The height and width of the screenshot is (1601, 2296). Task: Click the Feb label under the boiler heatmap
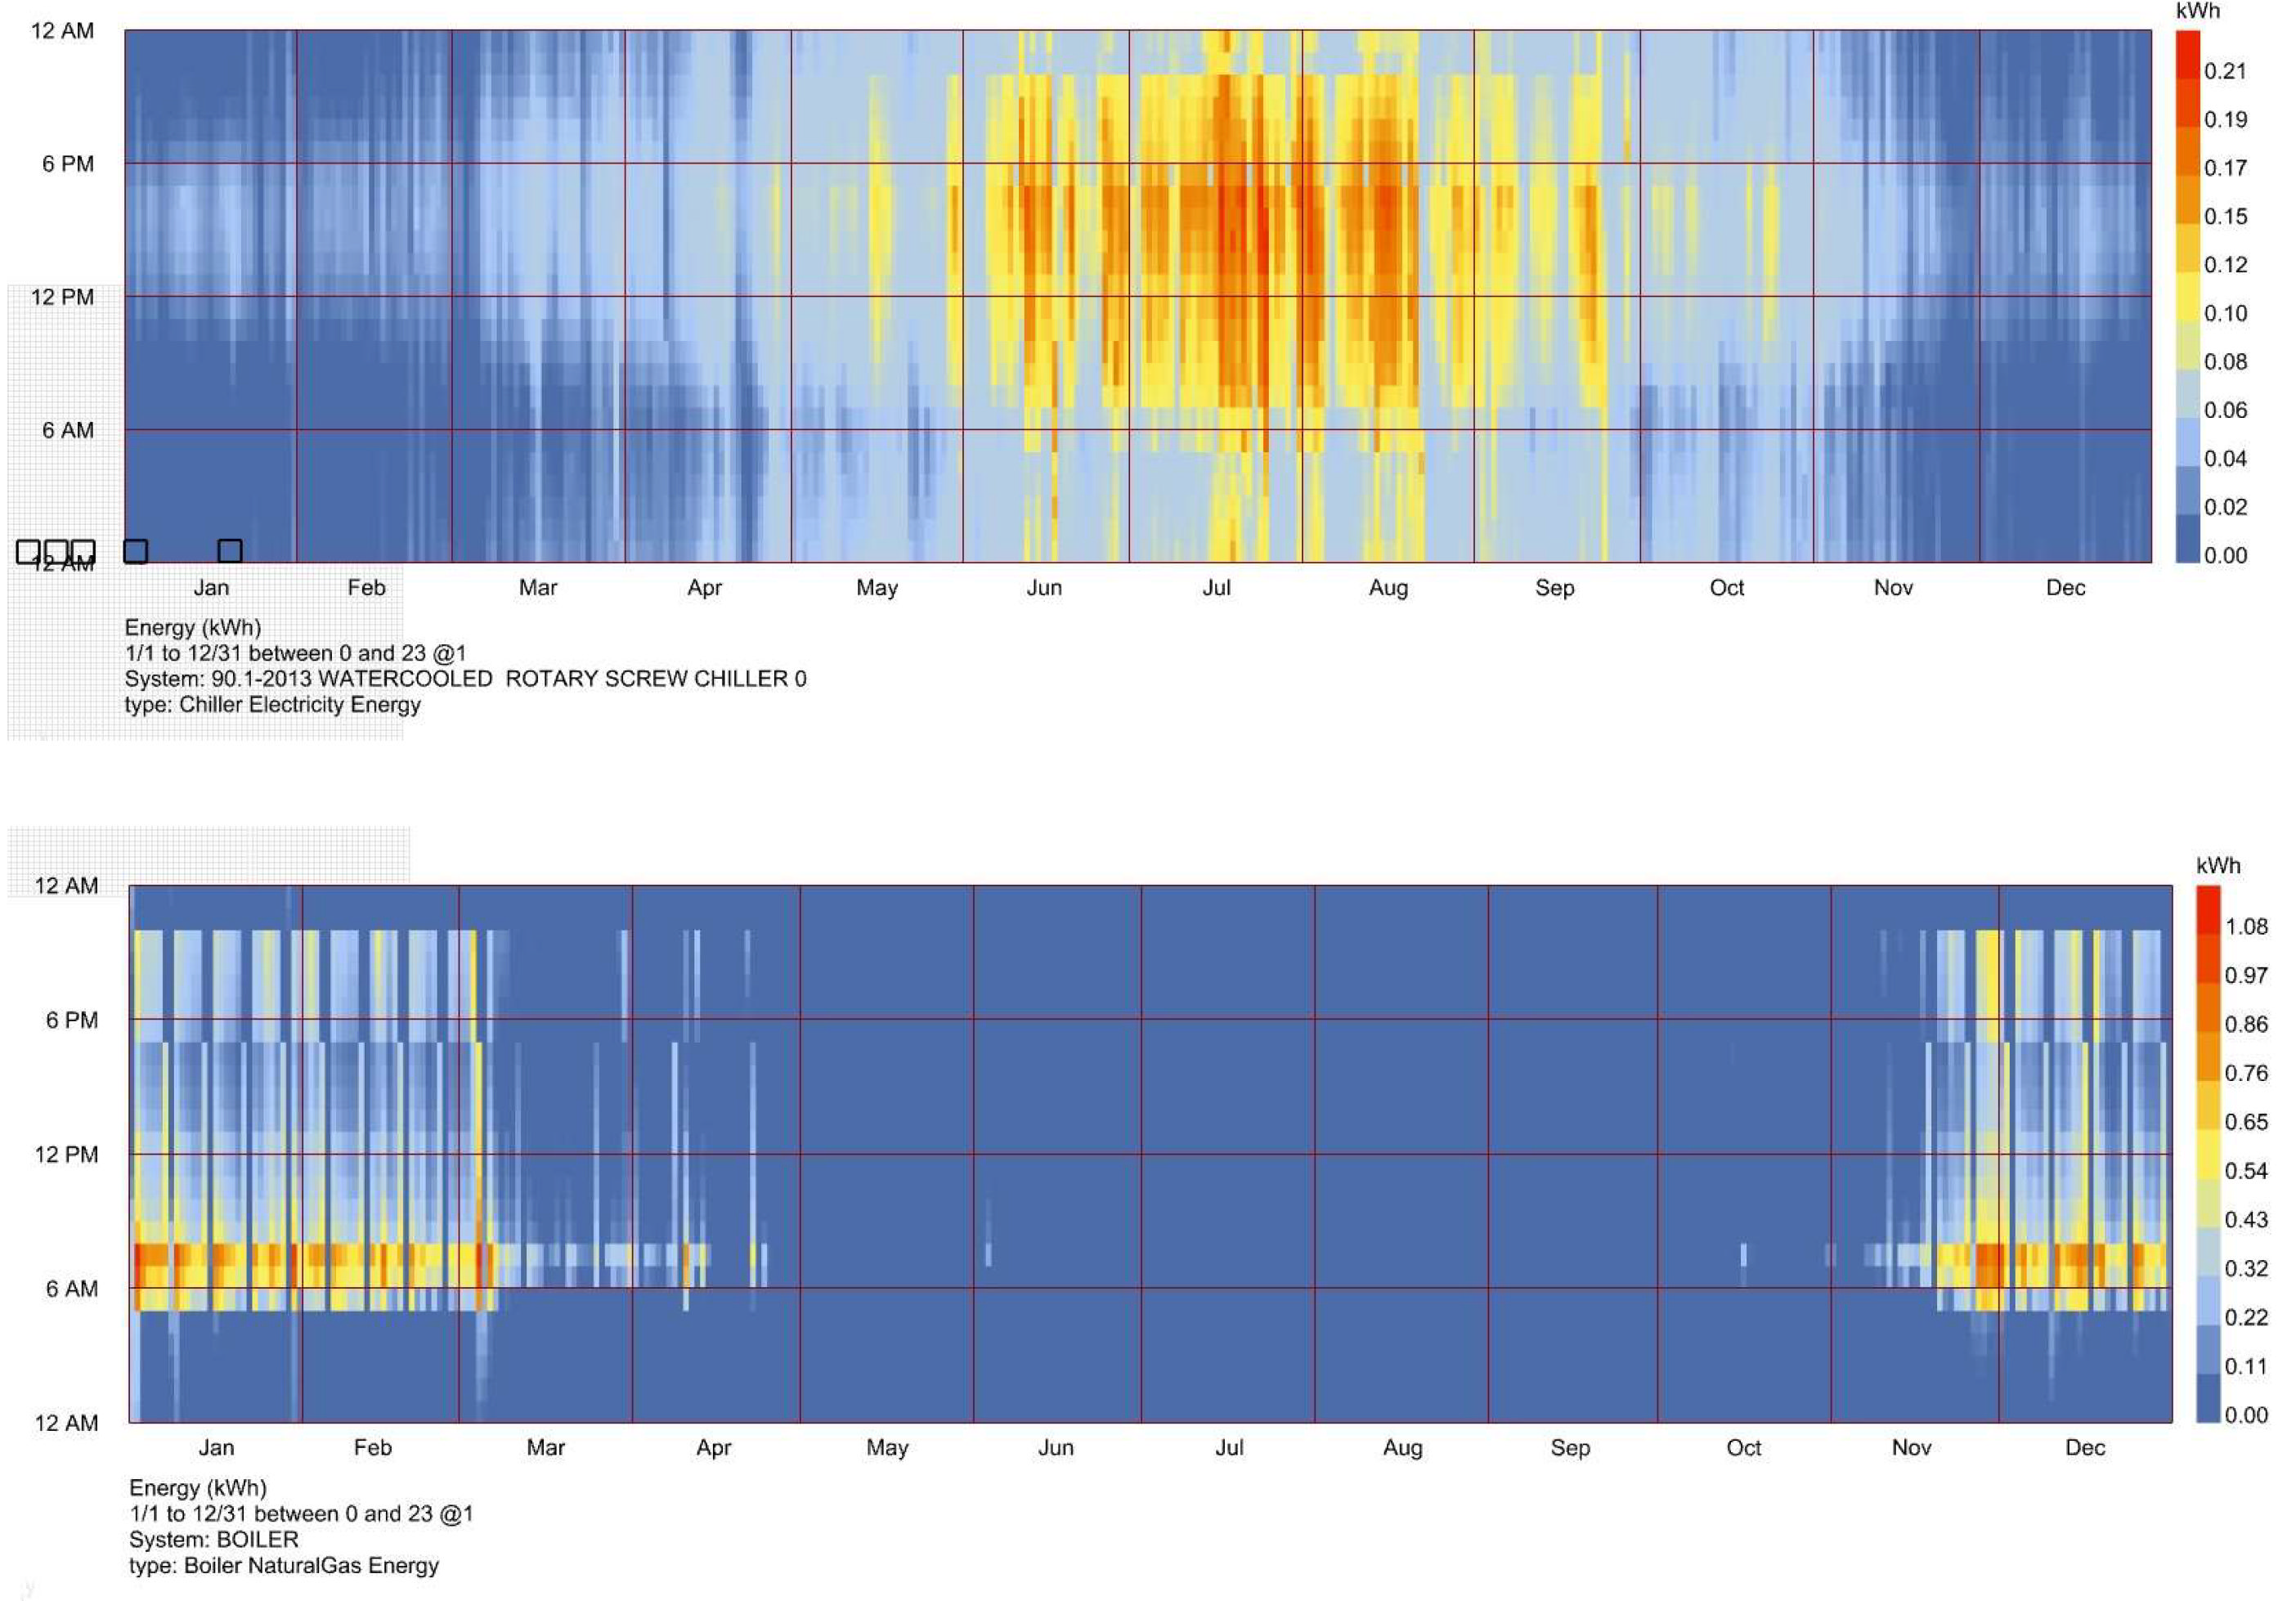(372, 1448)
